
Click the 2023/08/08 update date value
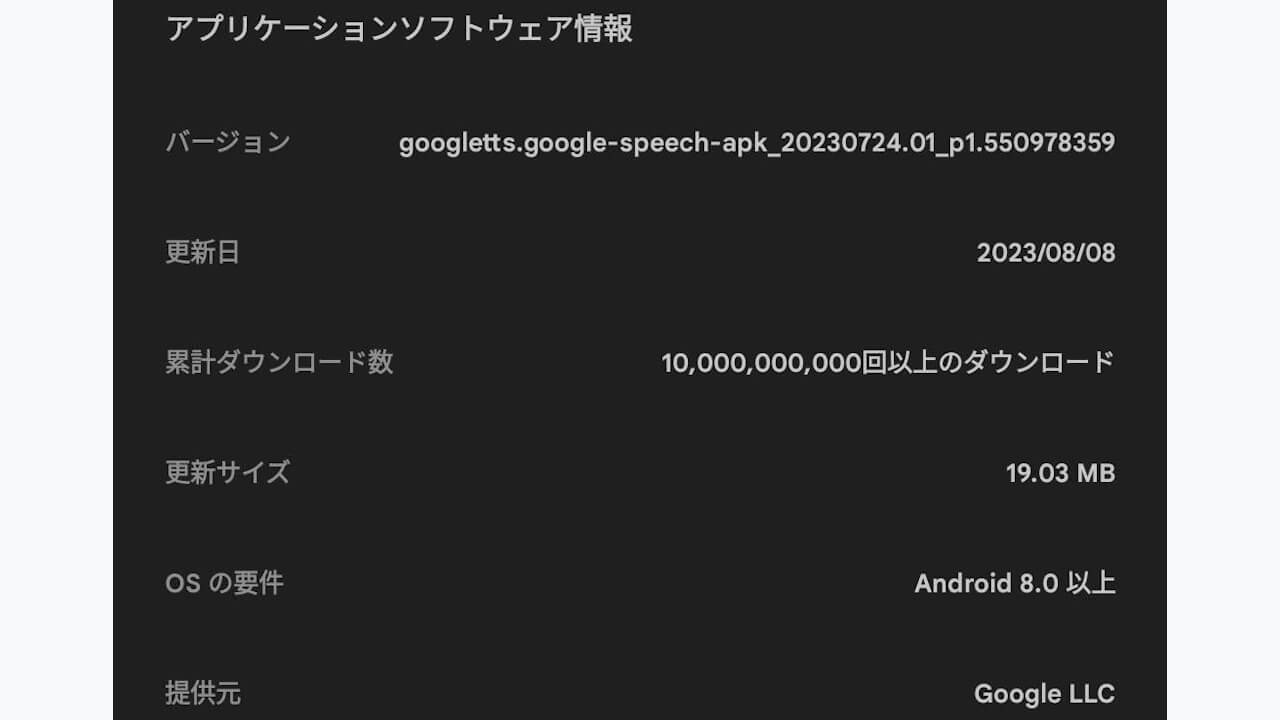point(1046,253)
